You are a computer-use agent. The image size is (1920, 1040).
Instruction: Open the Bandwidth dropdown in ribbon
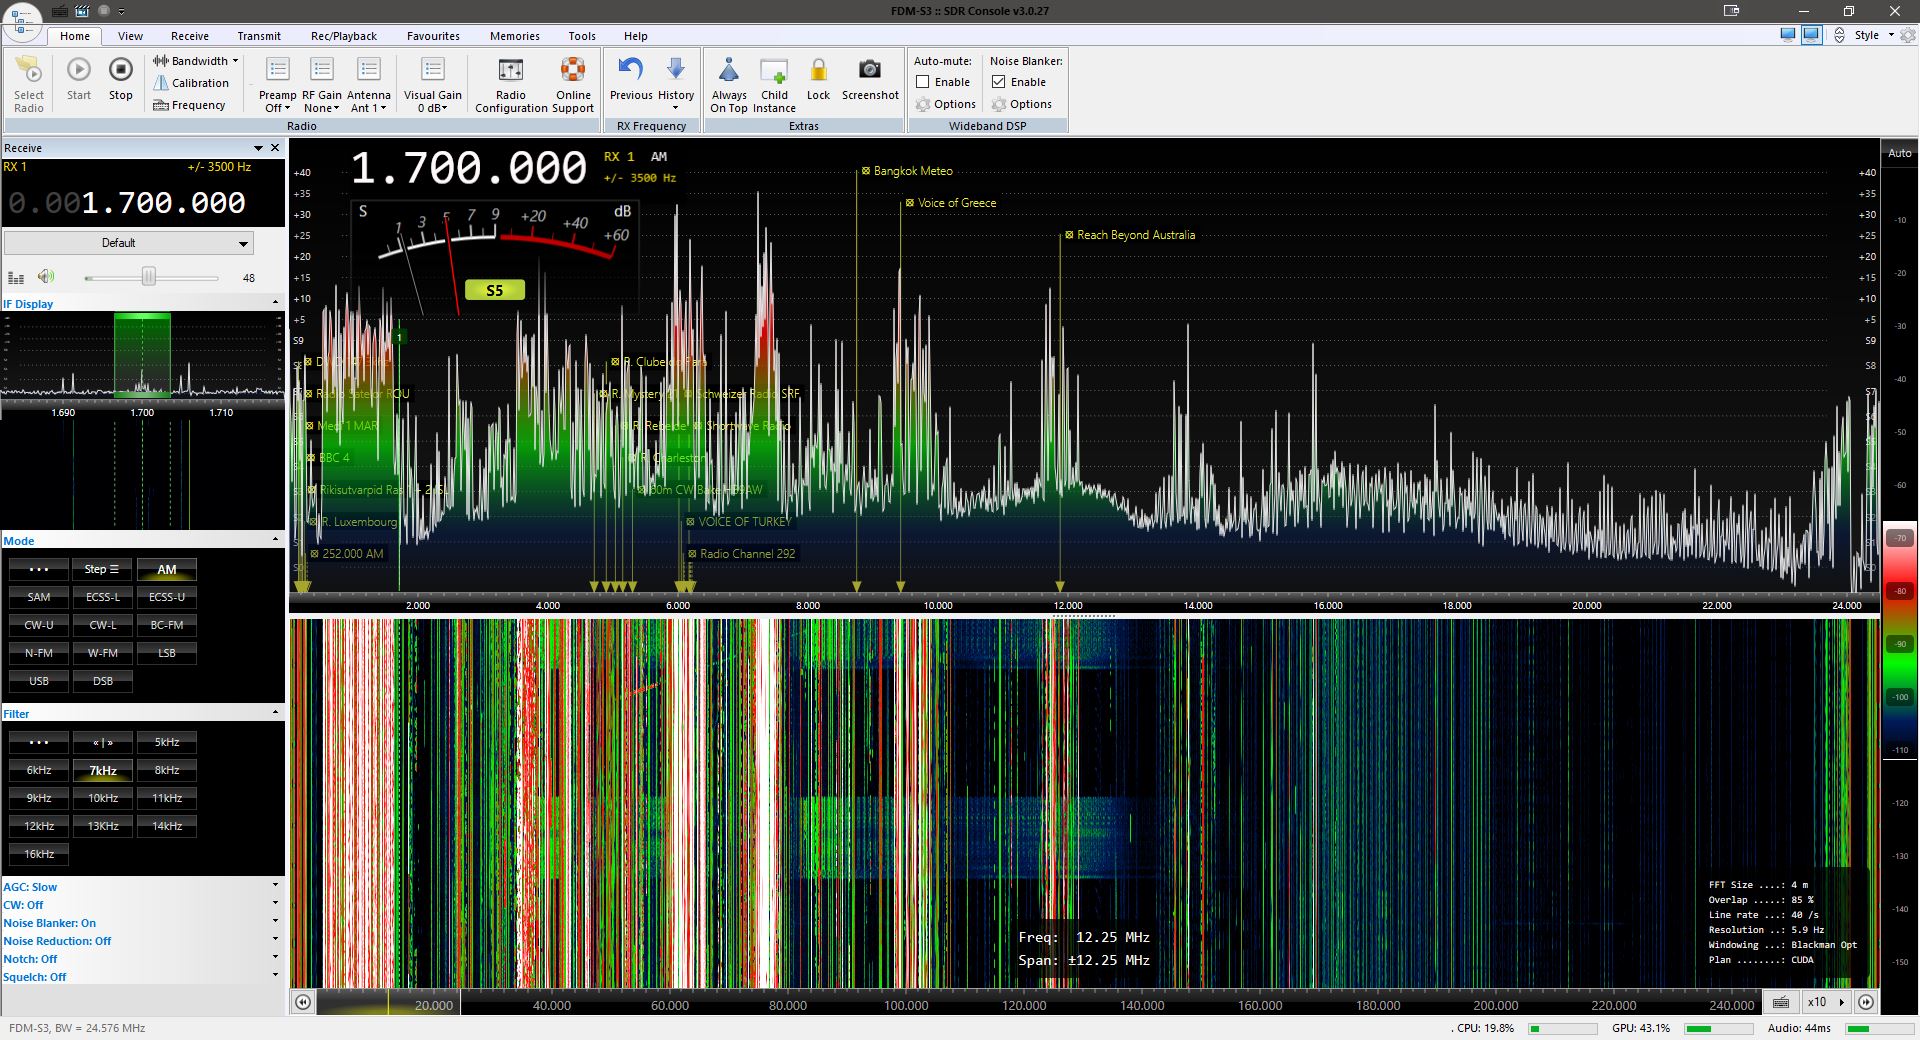pos(198,61)
